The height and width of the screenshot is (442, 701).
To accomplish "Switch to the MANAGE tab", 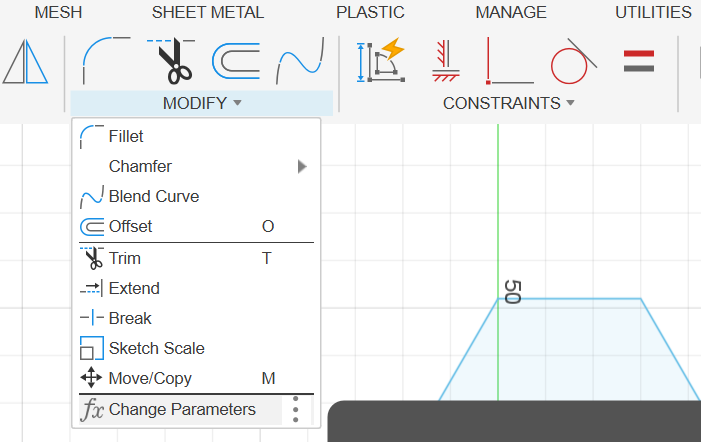I will (x=511, y=12).
